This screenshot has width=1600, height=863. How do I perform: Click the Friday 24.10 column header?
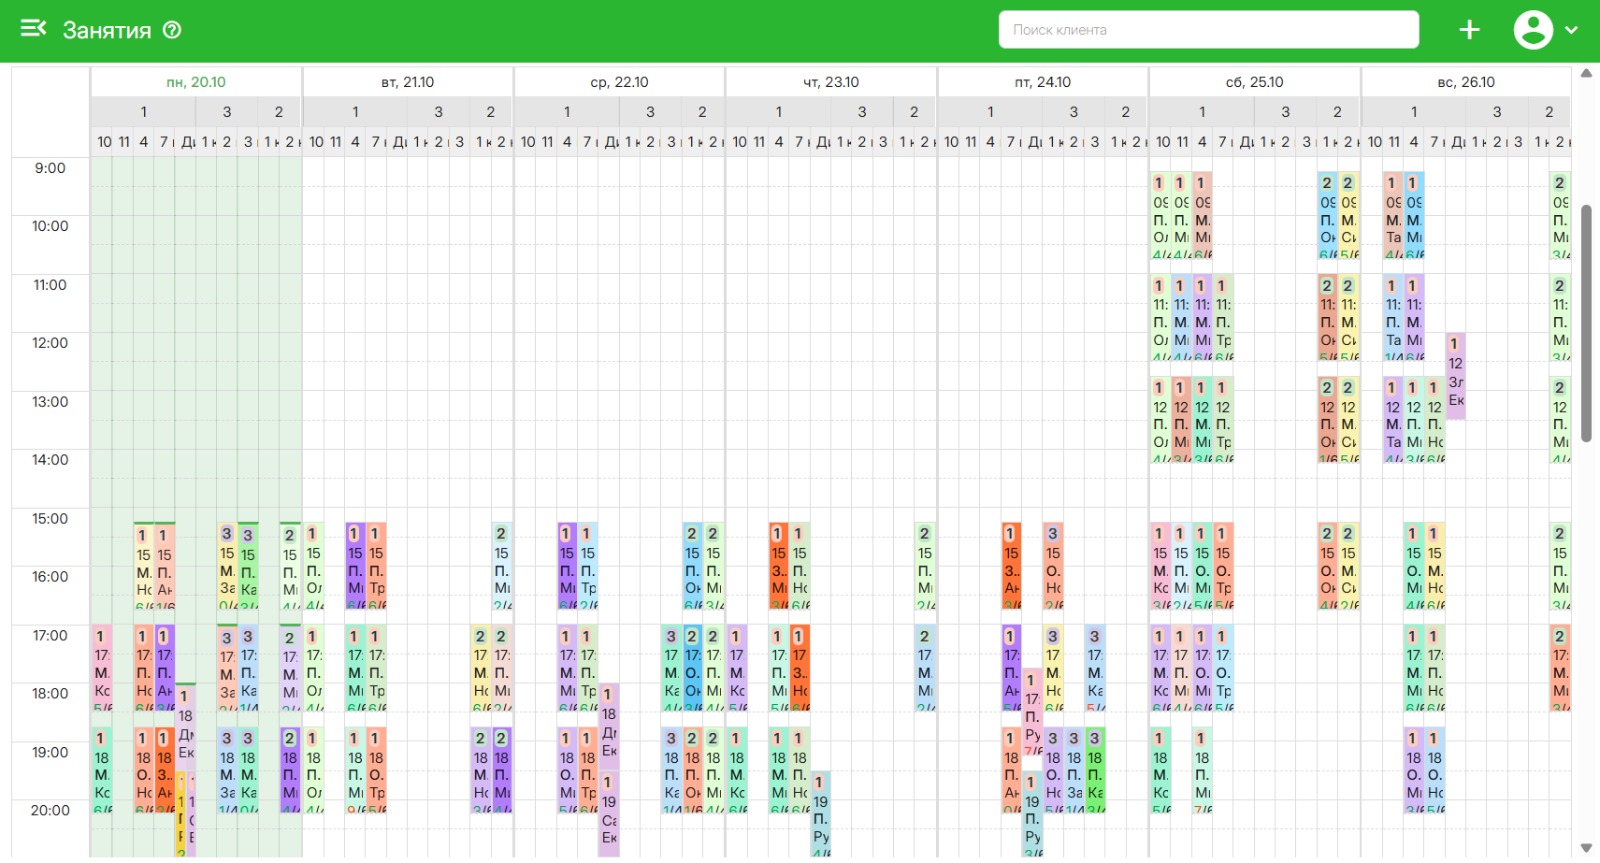tap(1042, 82)
